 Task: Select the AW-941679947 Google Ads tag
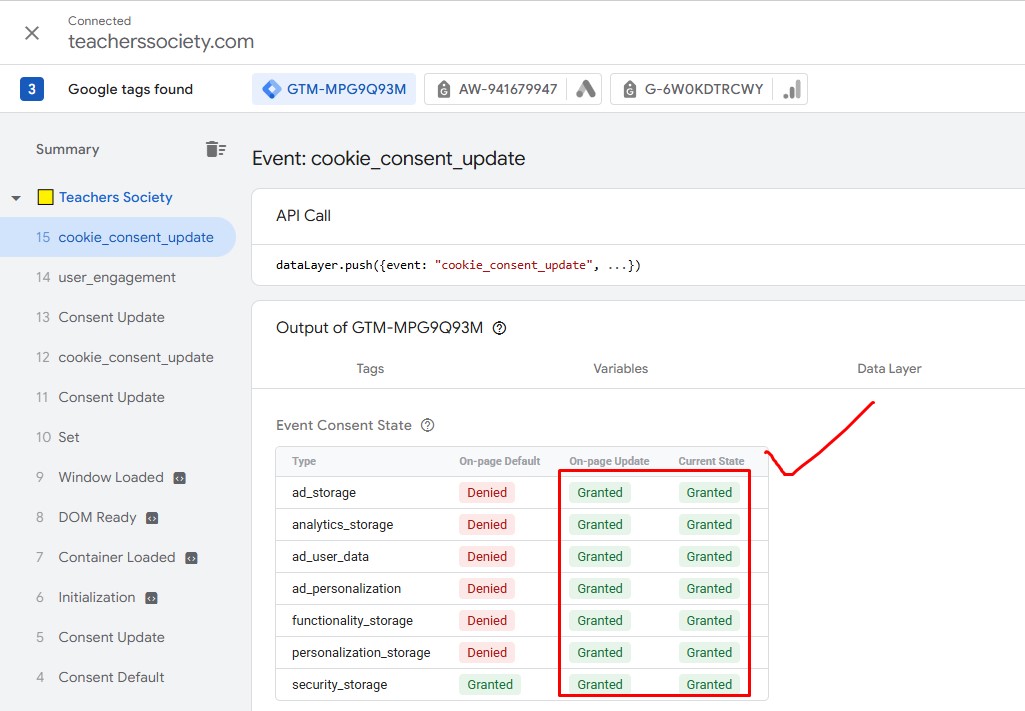(508, 89)
